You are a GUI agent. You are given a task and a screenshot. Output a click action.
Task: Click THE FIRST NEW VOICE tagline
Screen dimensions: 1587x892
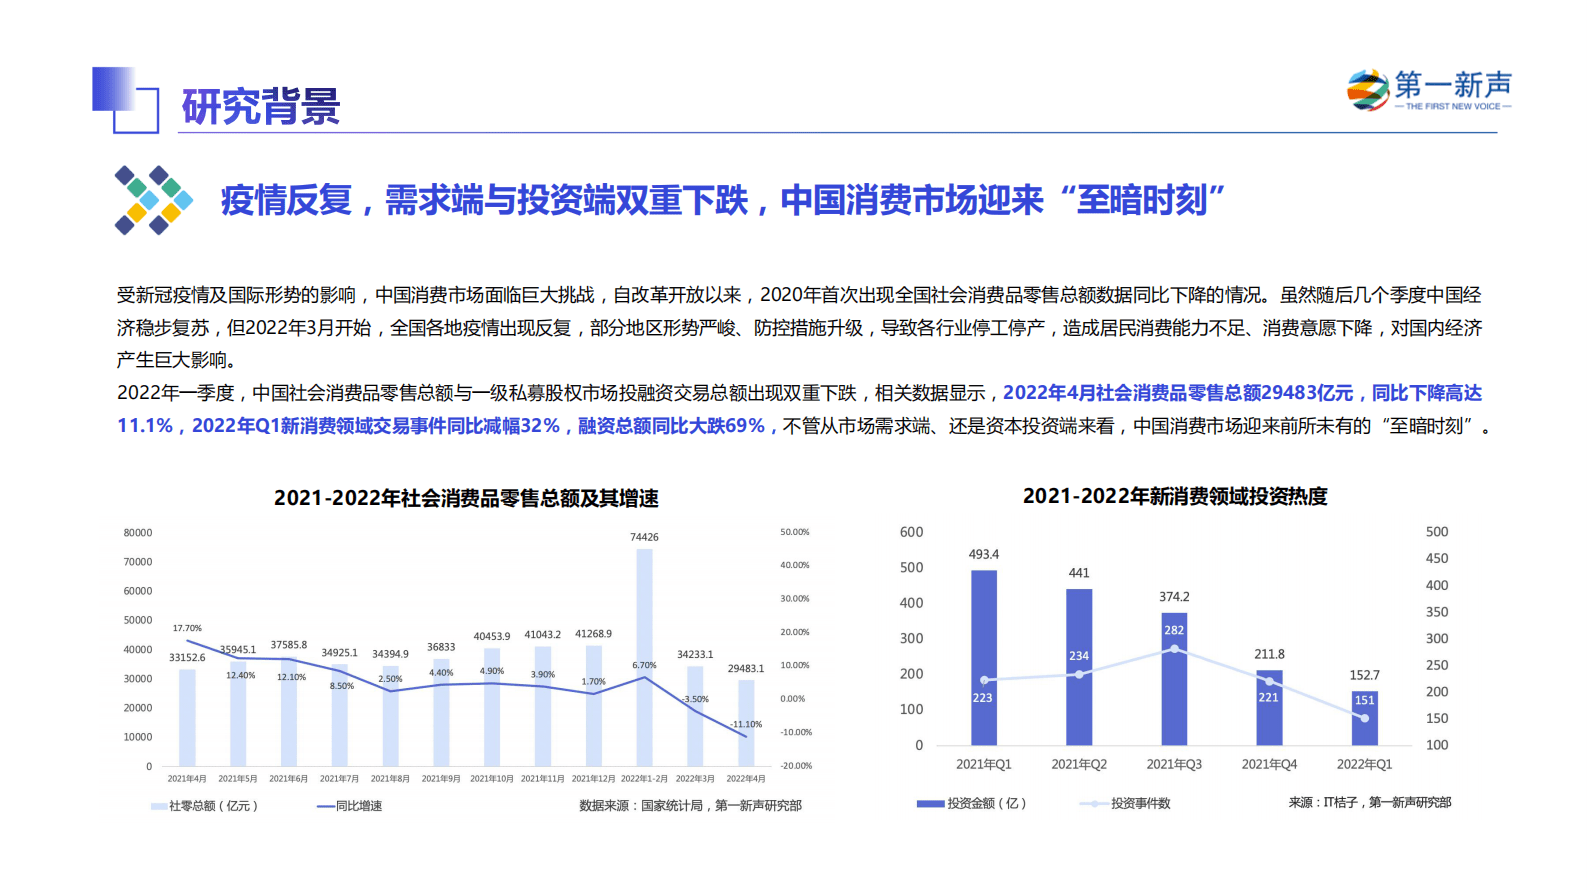1453,106
